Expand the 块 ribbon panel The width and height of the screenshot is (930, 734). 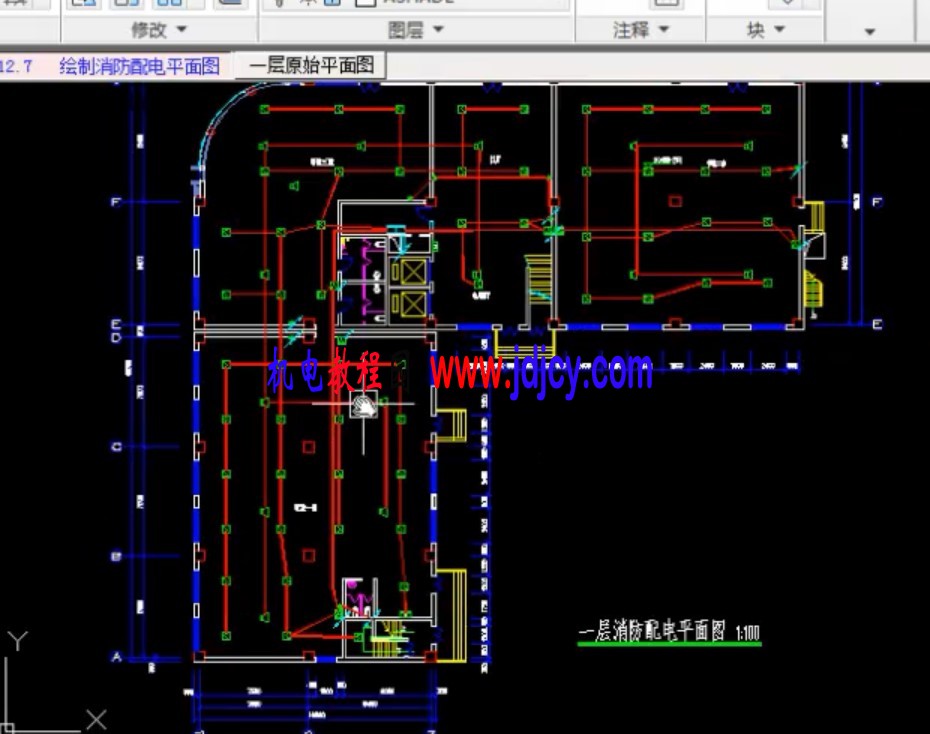click(x=765, y=29)
